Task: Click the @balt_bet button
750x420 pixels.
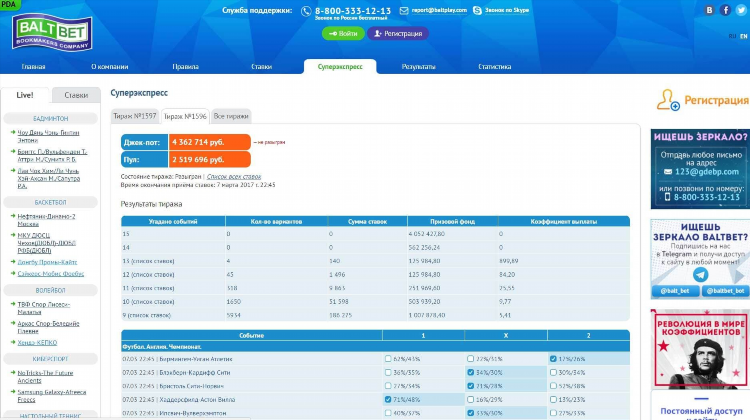Action: 675,291
